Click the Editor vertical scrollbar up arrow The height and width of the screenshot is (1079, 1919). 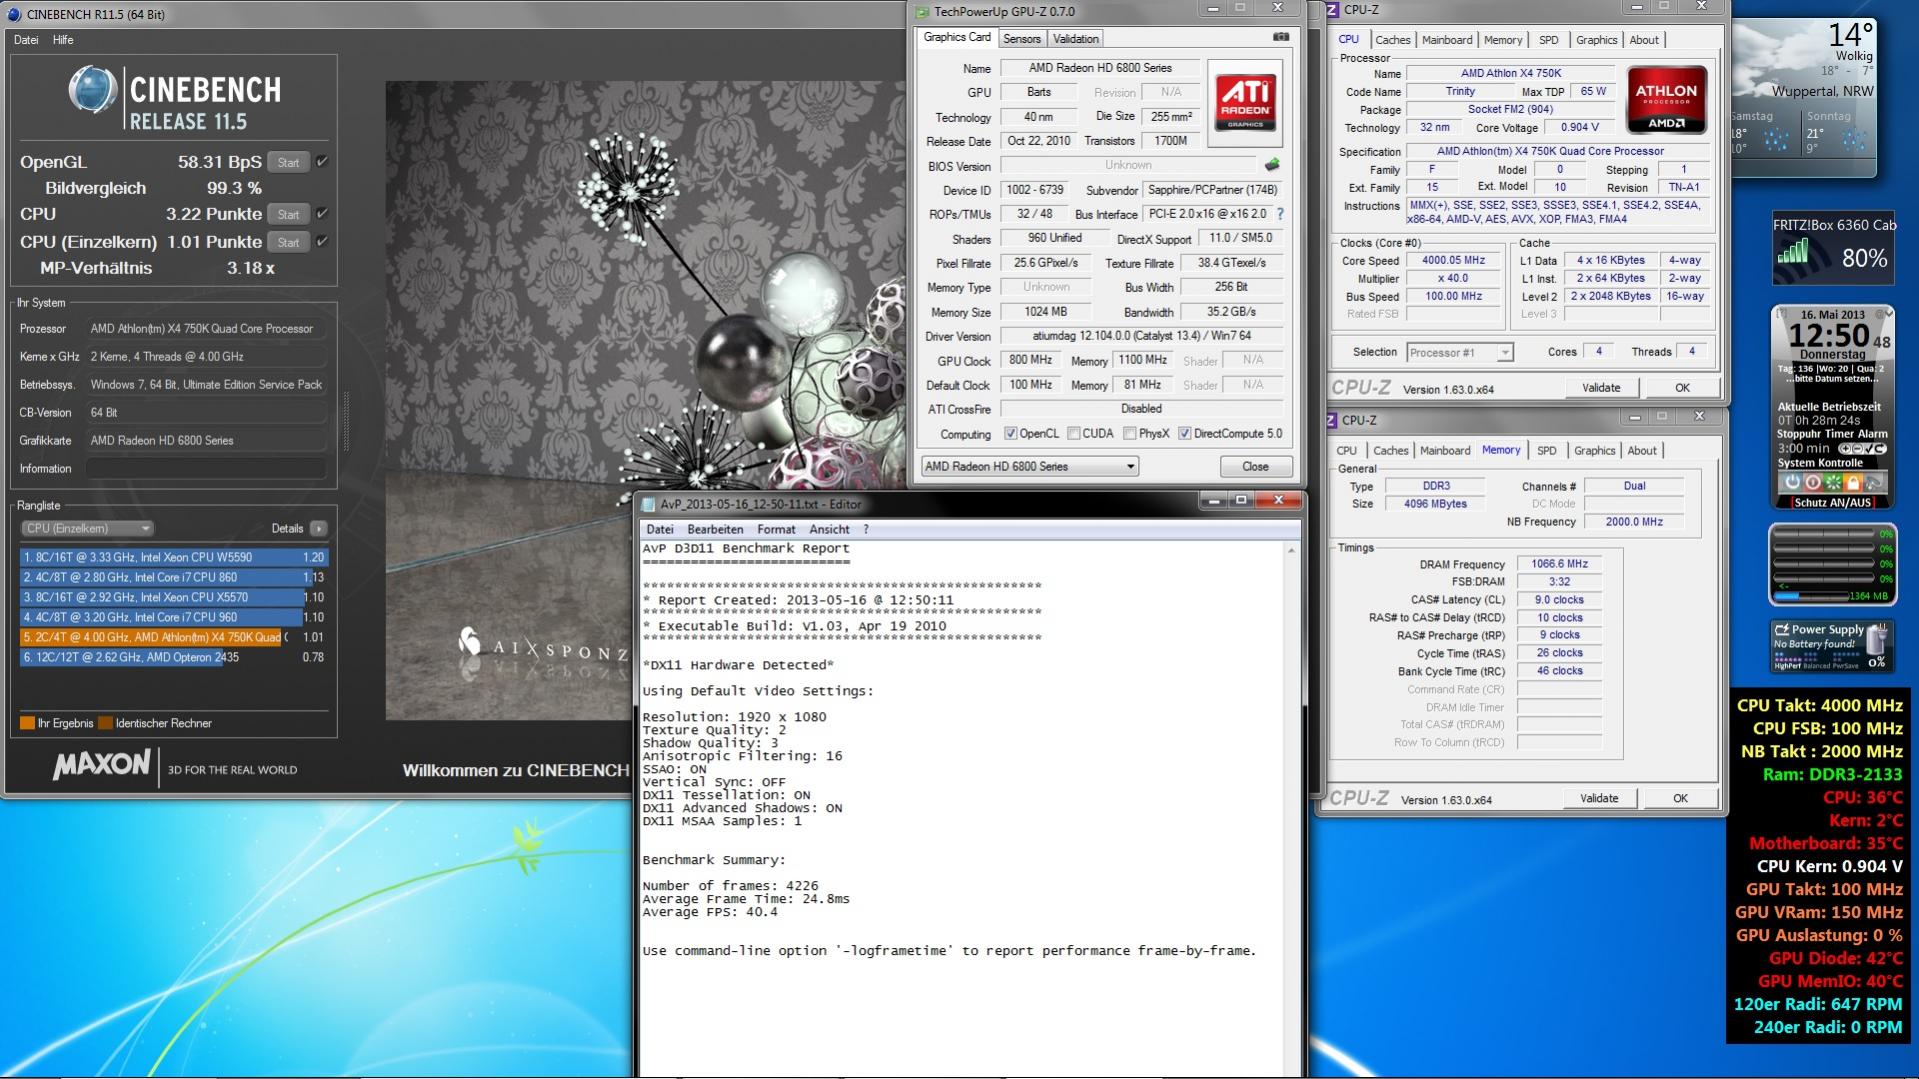(x=1291, y=551)
